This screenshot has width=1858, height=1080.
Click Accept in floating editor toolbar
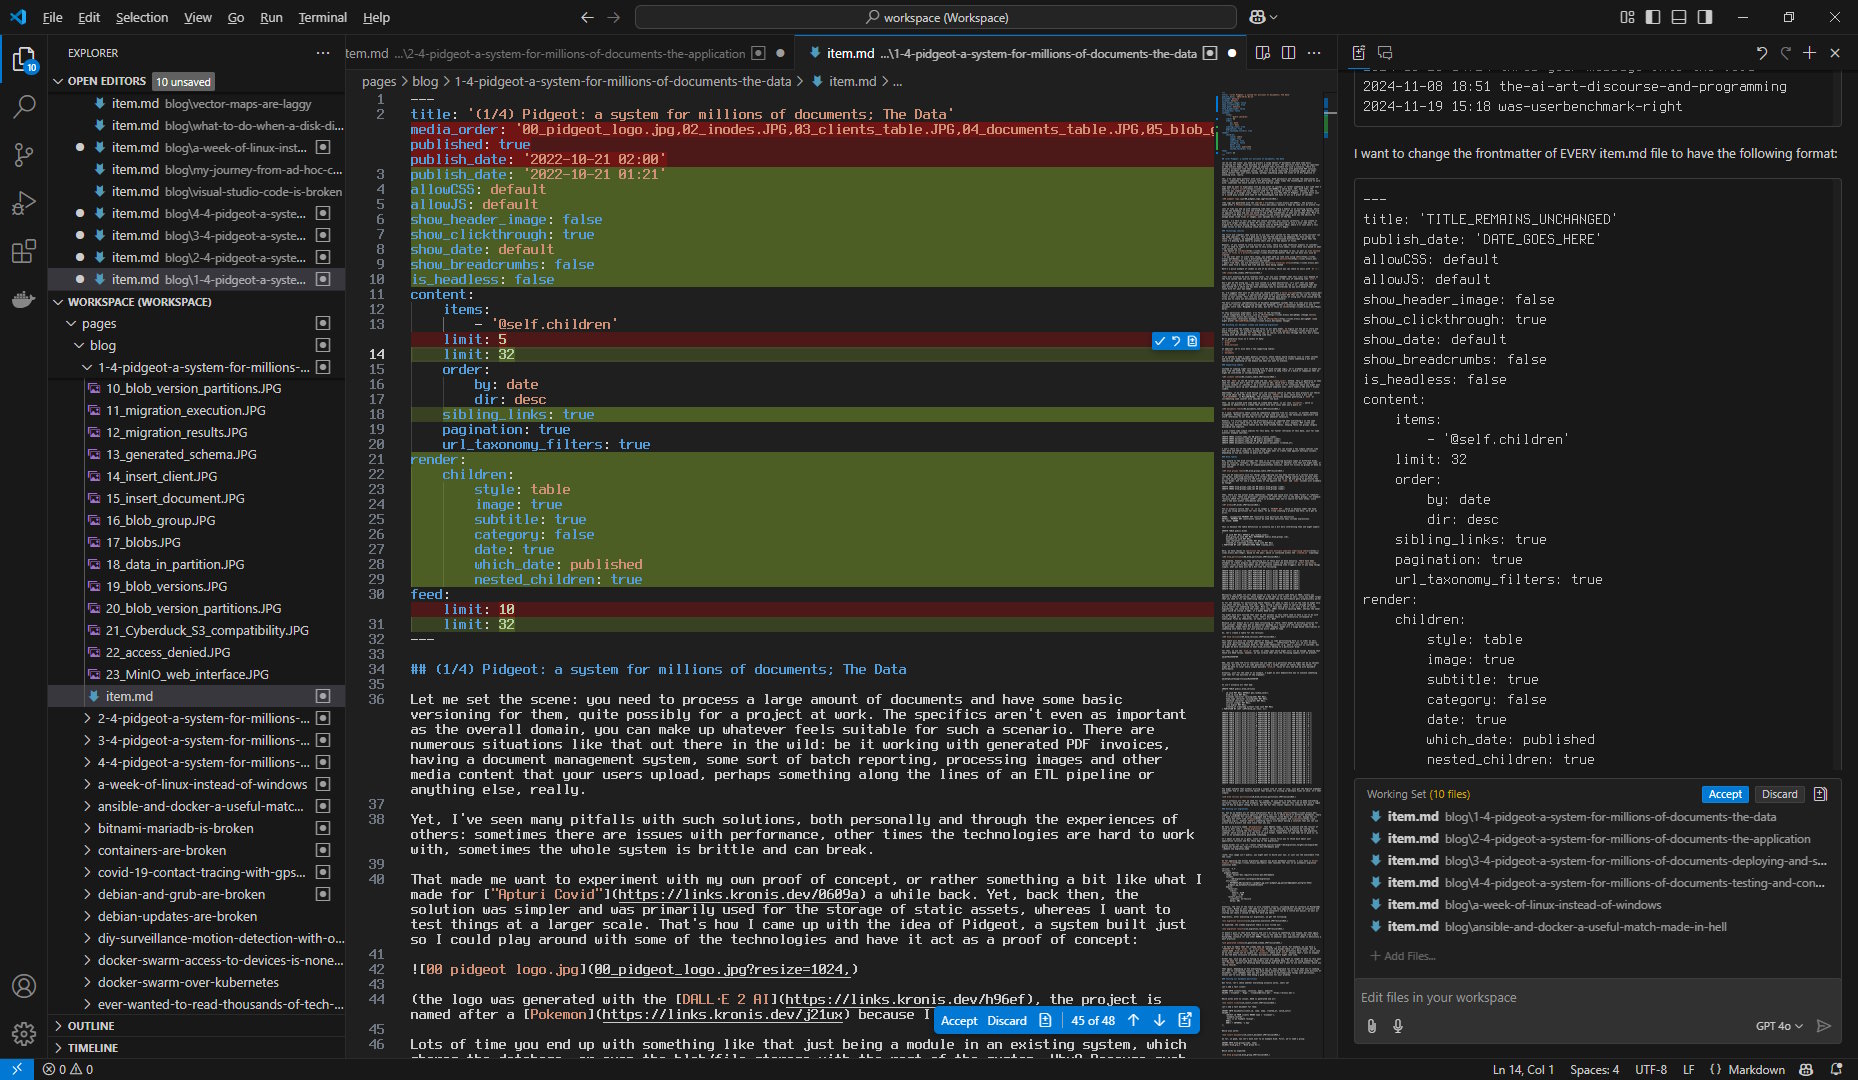959,1020
